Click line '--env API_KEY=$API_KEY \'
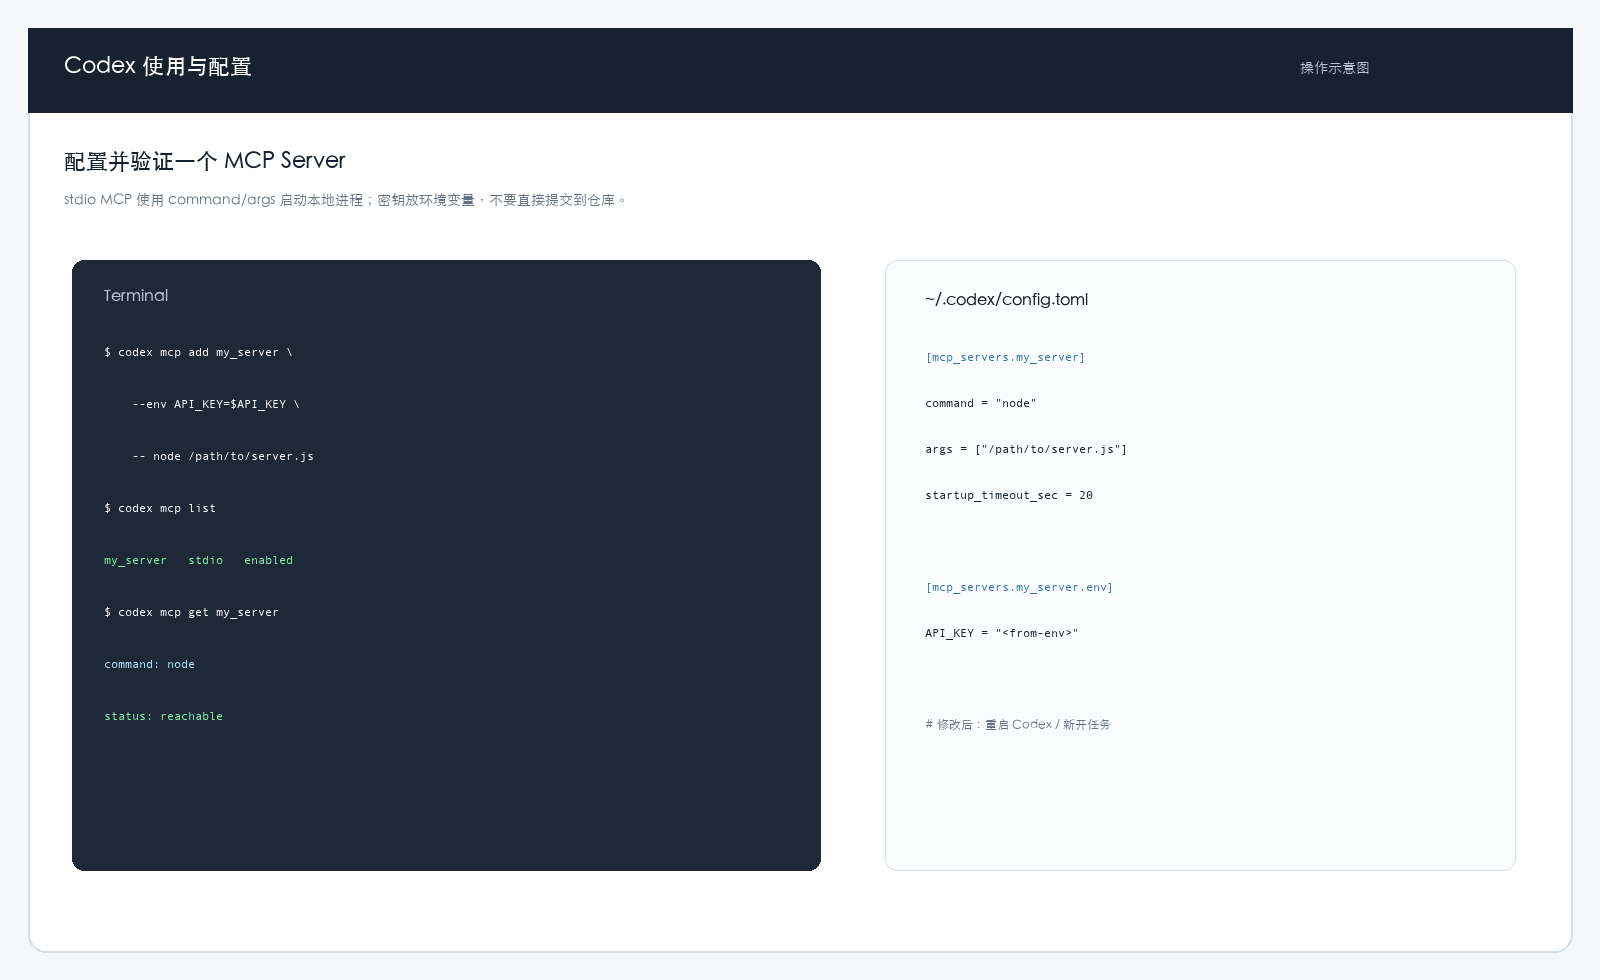Screen dimensions: 1600x980 (216, 404)
